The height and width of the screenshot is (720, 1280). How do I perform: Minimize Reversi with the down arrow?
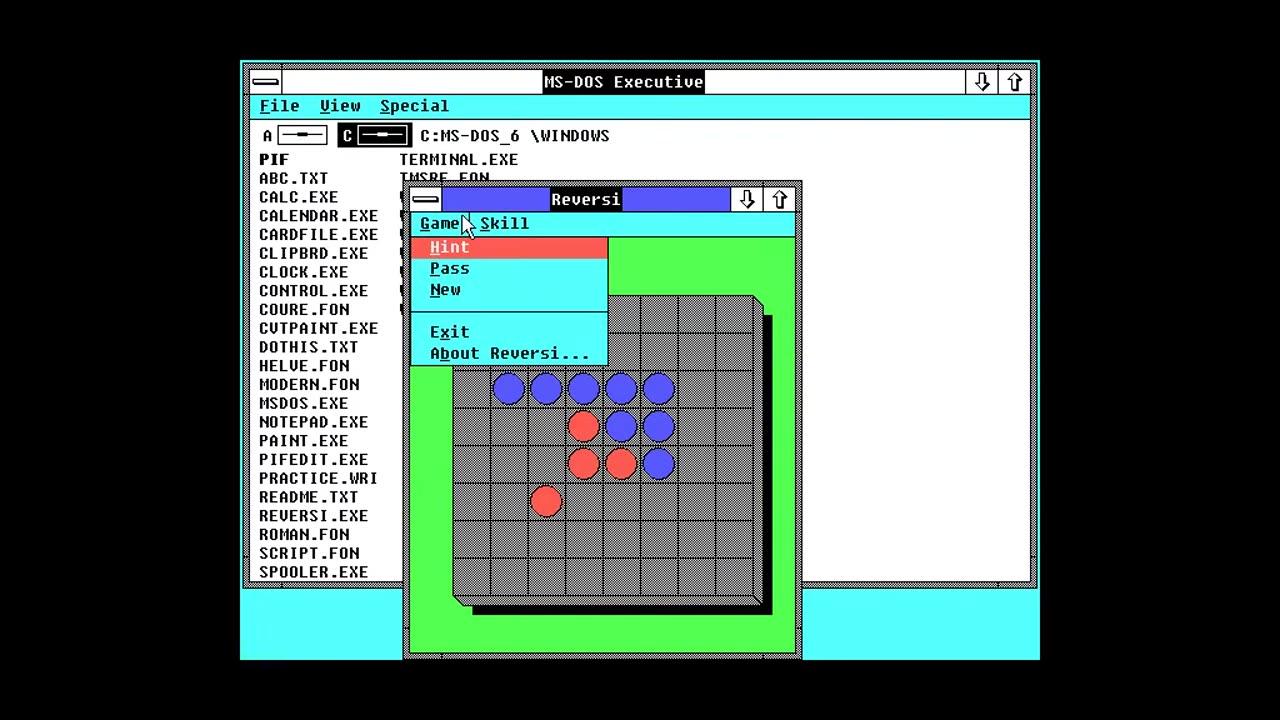point(746,199)
